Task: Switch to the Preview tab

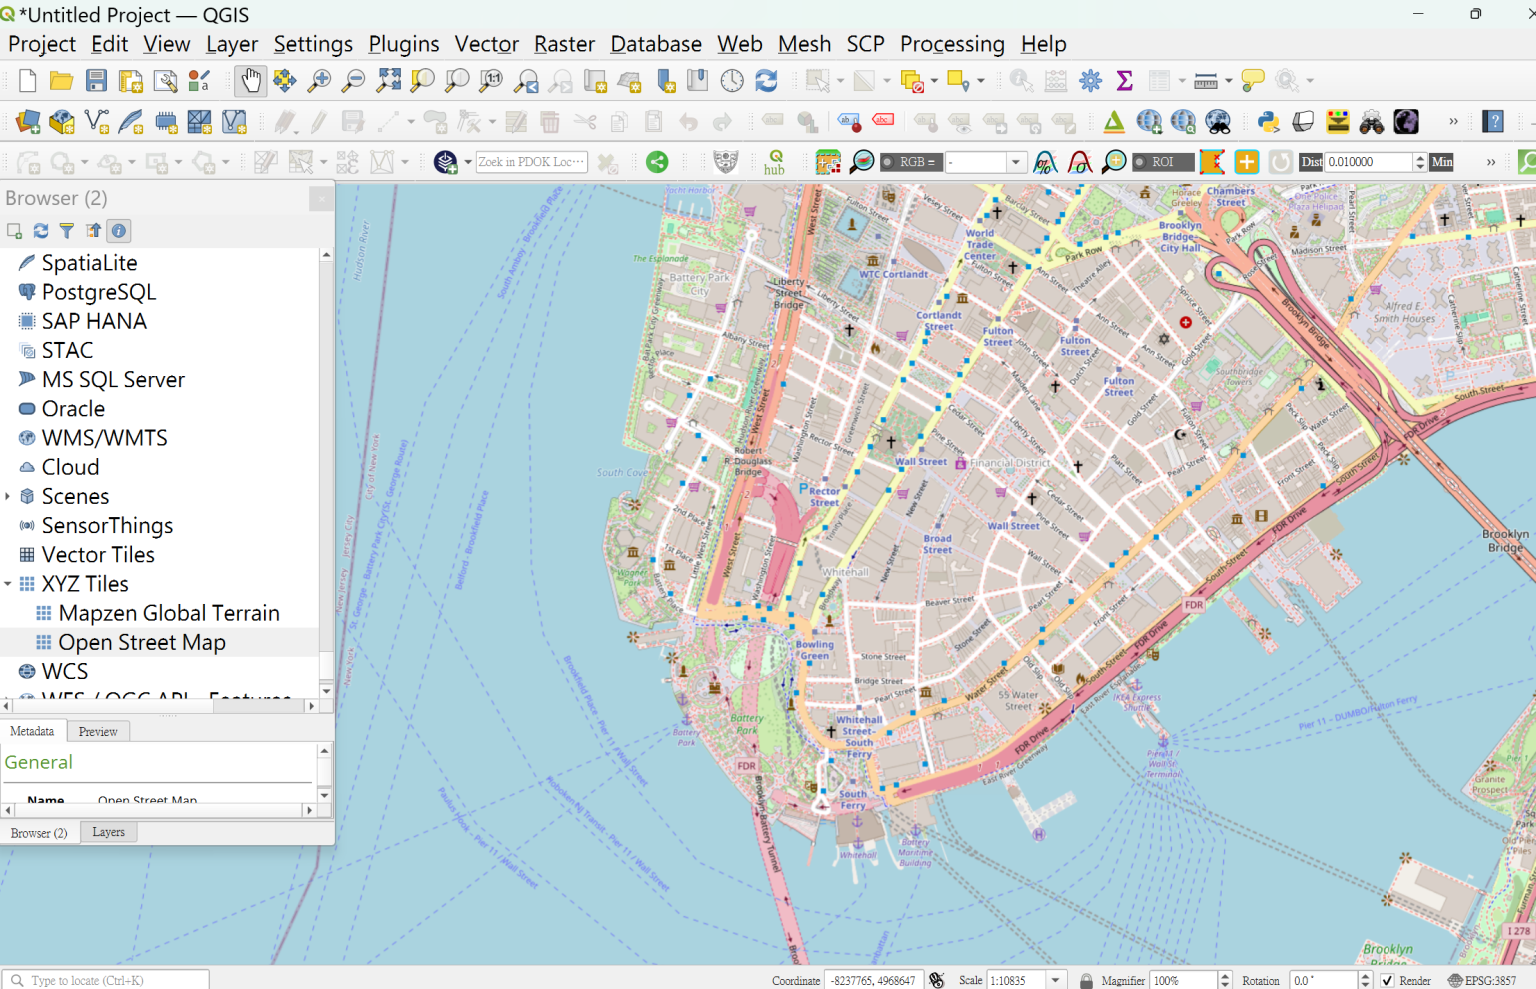Action: point(98,731)
